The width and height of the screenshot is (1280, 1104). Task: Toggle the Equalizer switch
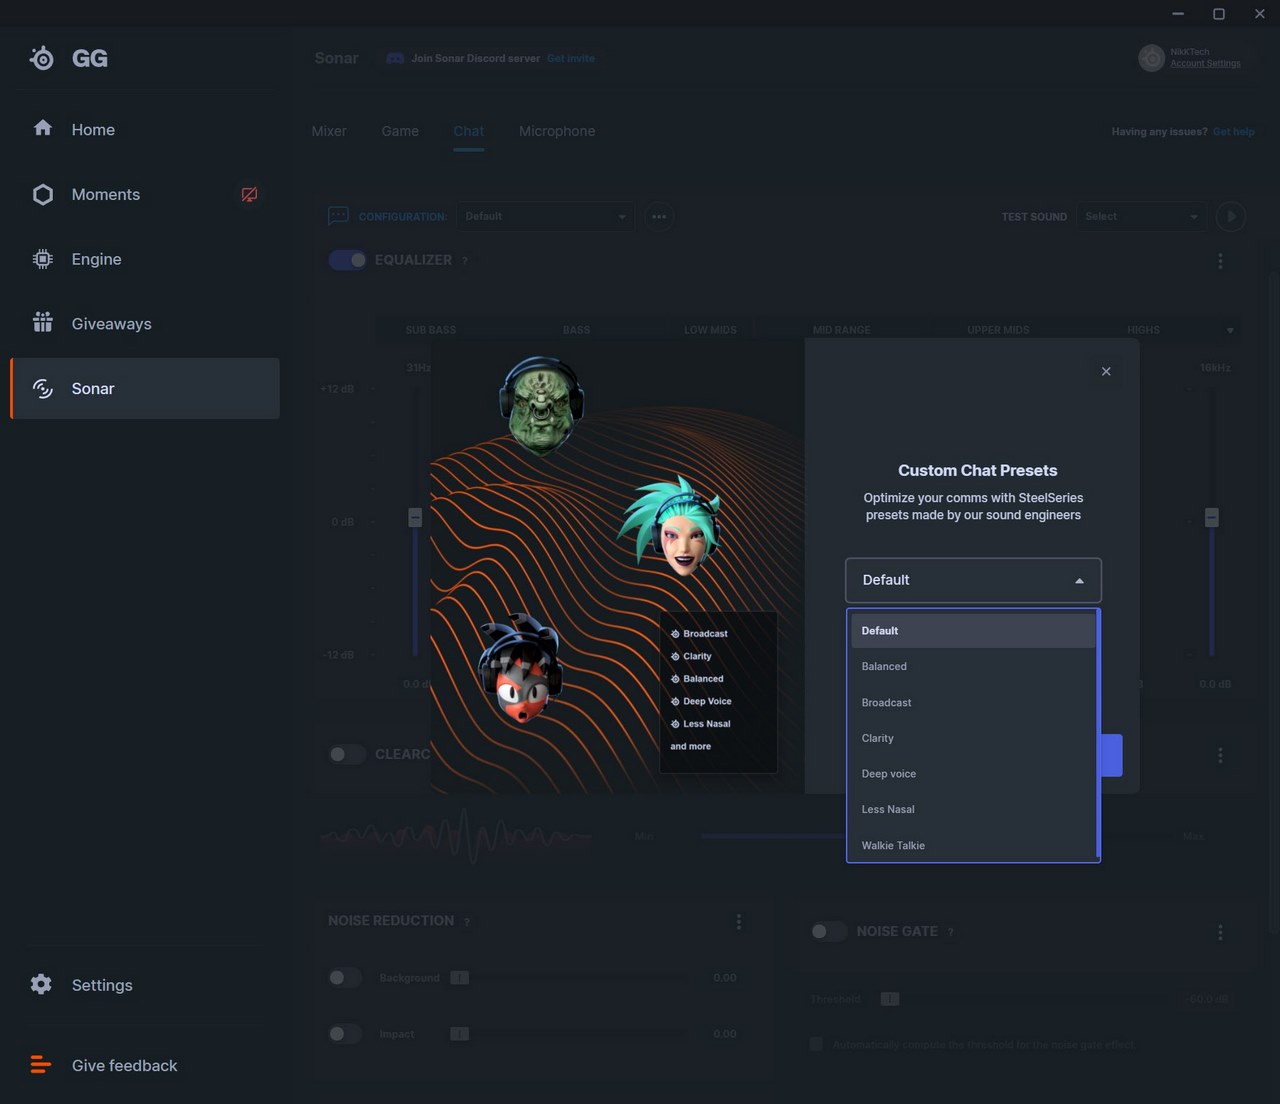pos(347,260)
